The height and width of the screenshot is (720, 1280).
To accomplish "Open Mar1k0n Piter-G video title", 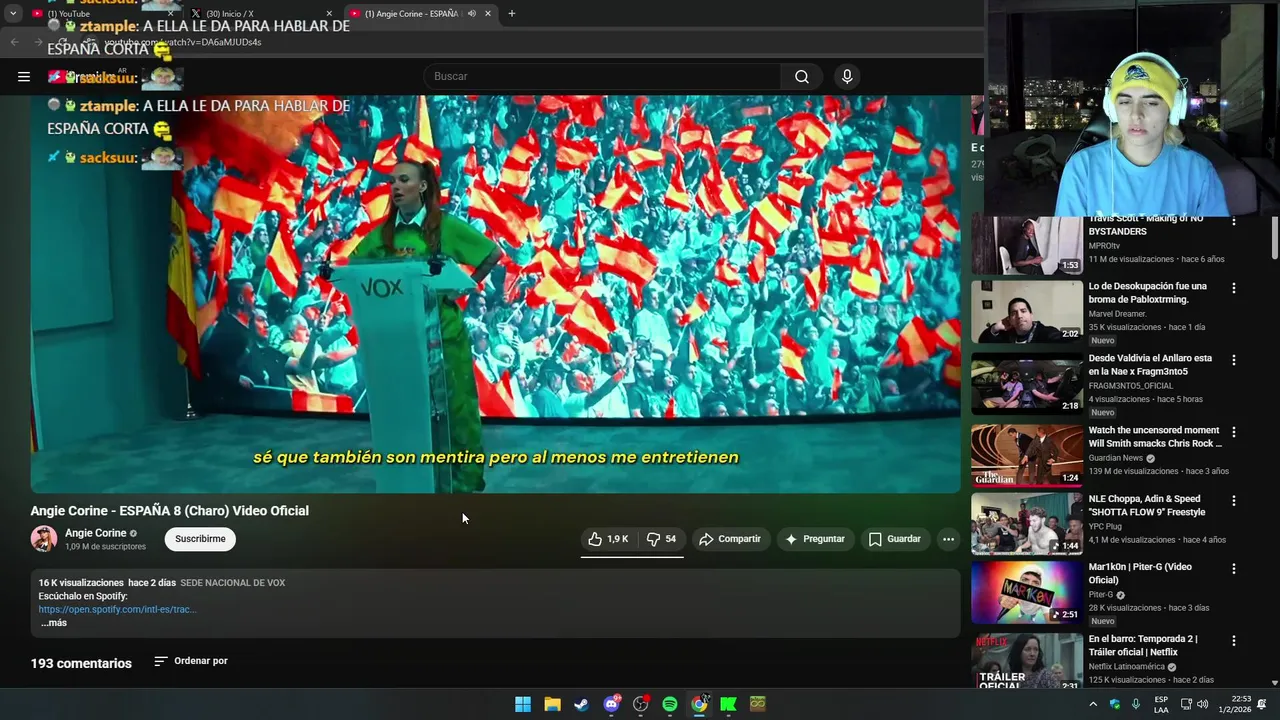I will click(1140, 573).
